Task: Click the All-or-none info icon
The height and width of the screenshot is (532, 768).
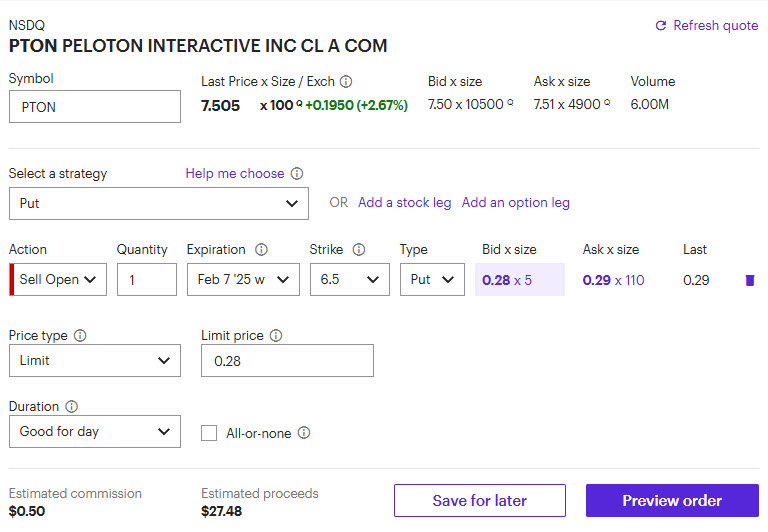Action: (x=304, y=433)
